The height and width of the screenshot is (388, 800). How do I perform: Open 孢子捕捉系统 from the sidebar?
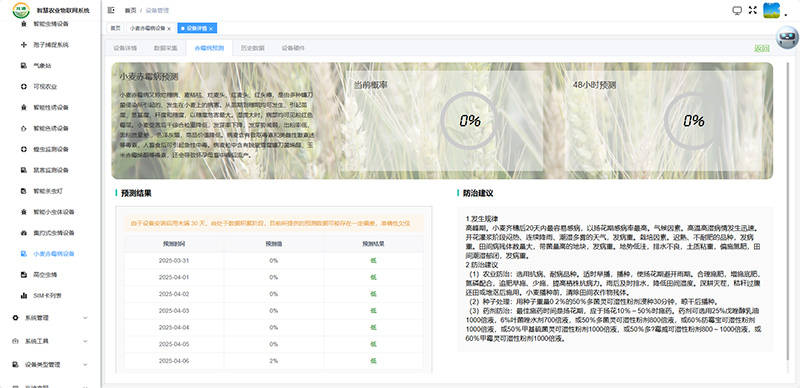point(51,45)
